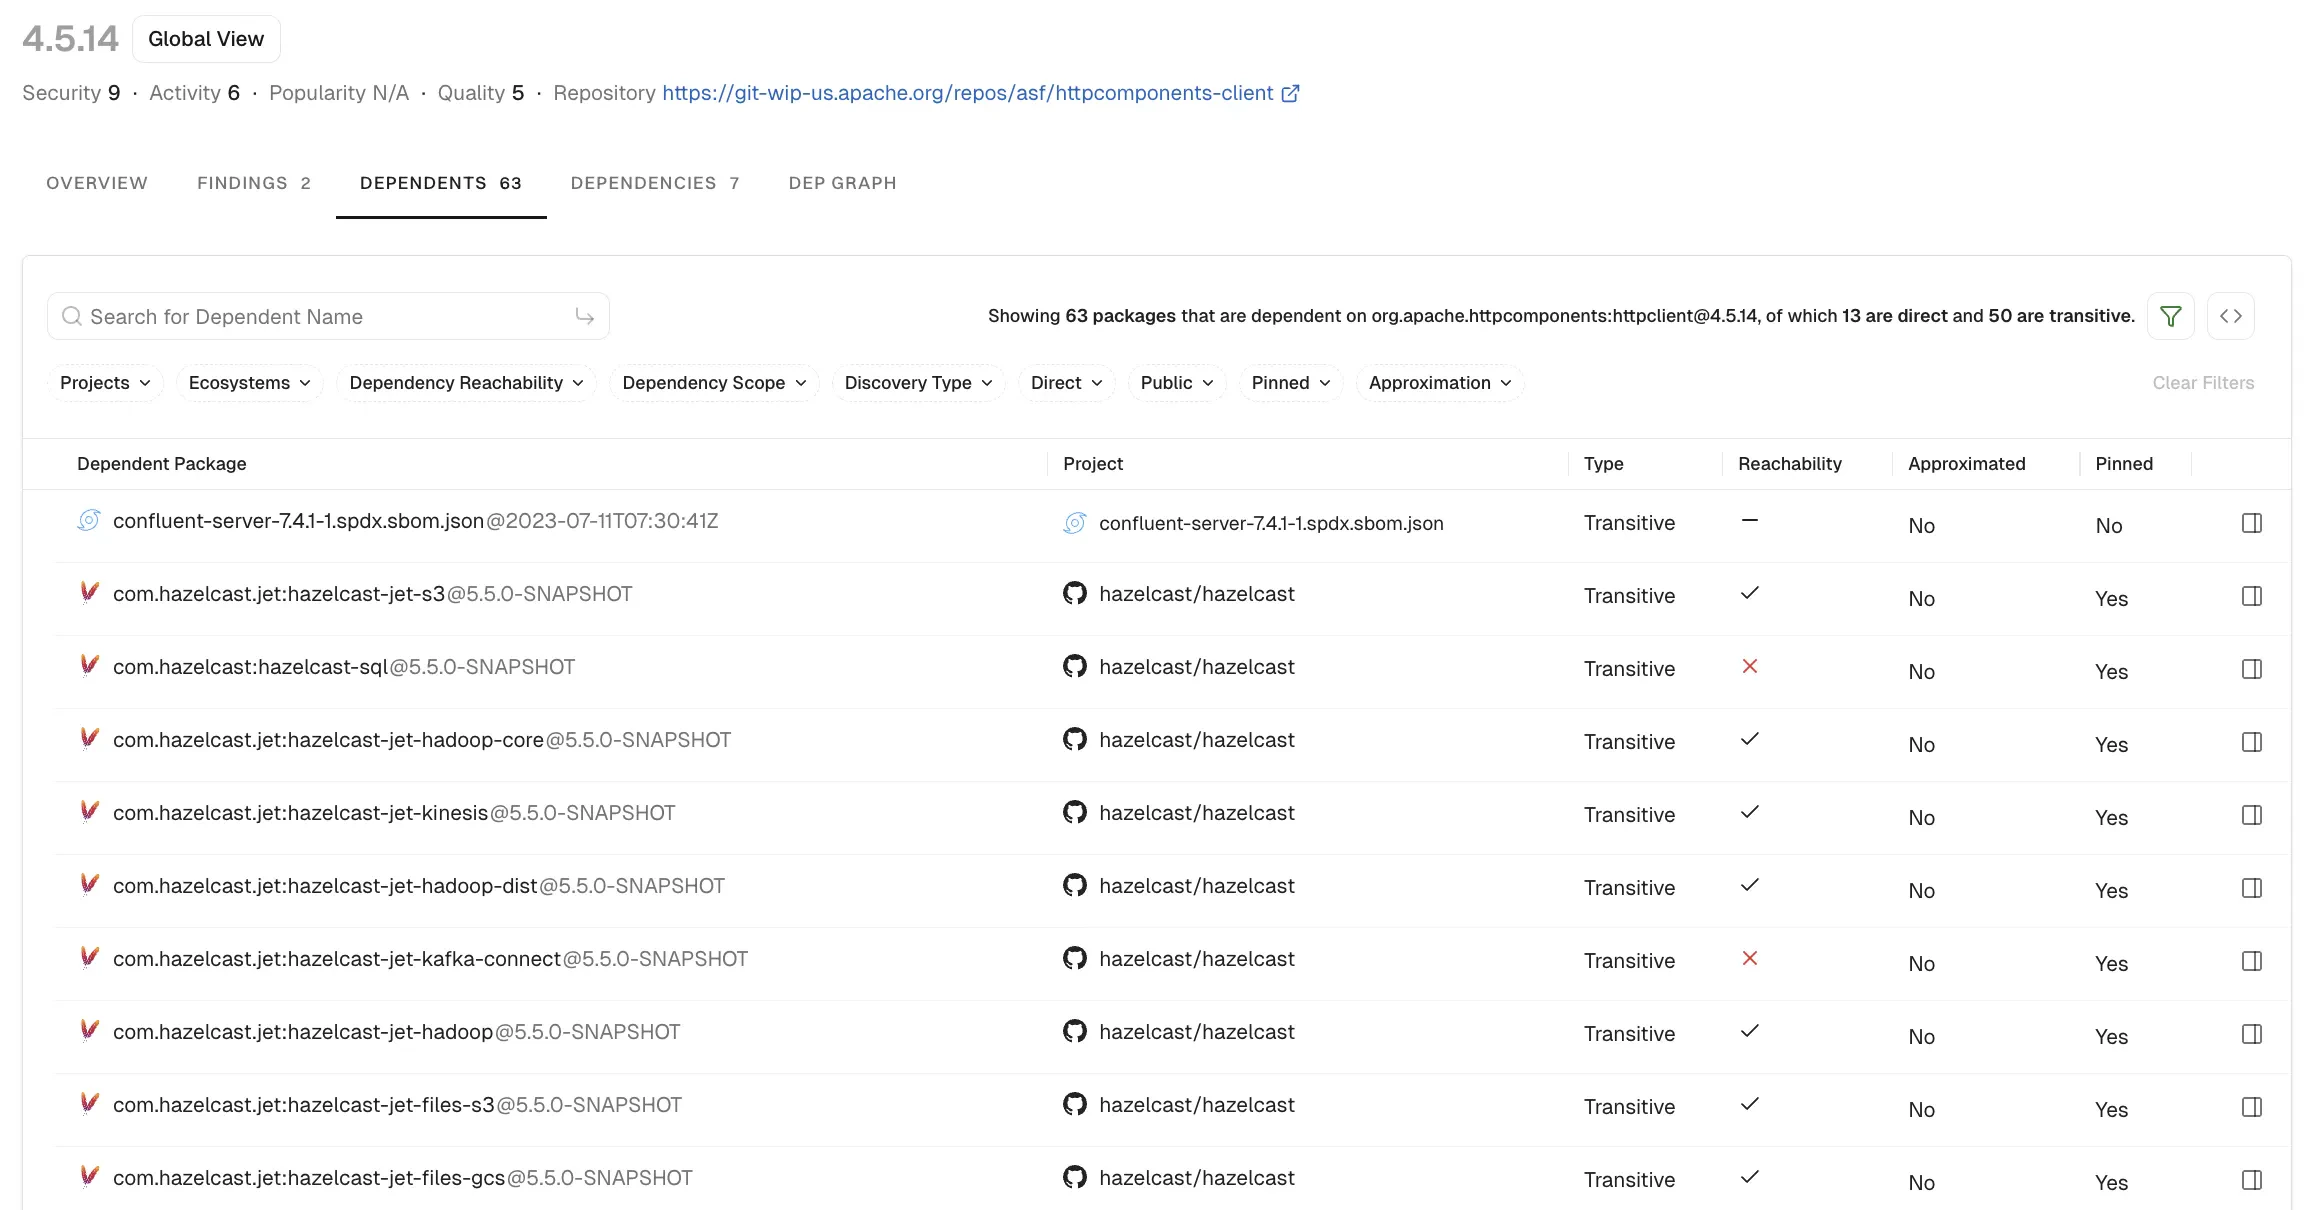
Task: Open com.hazelcast.jet:hazelcast-jet-kafka-connect package link
Action: [337, 959]
